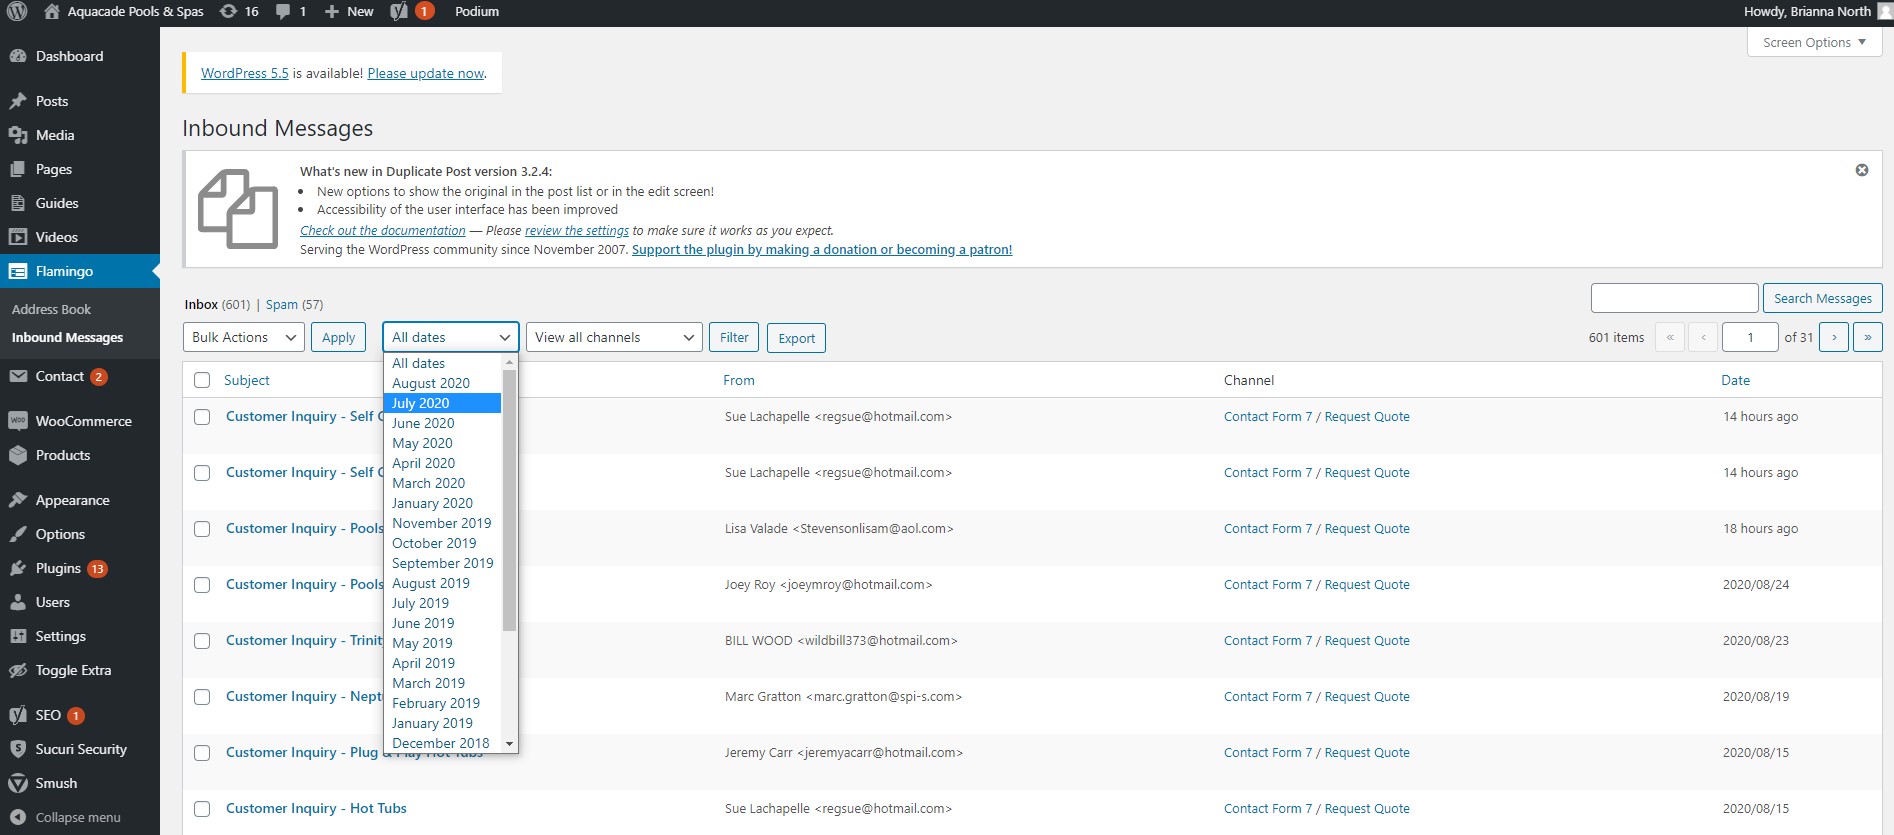
Task: Follow the Please update now link
Action: pos(426,73)
